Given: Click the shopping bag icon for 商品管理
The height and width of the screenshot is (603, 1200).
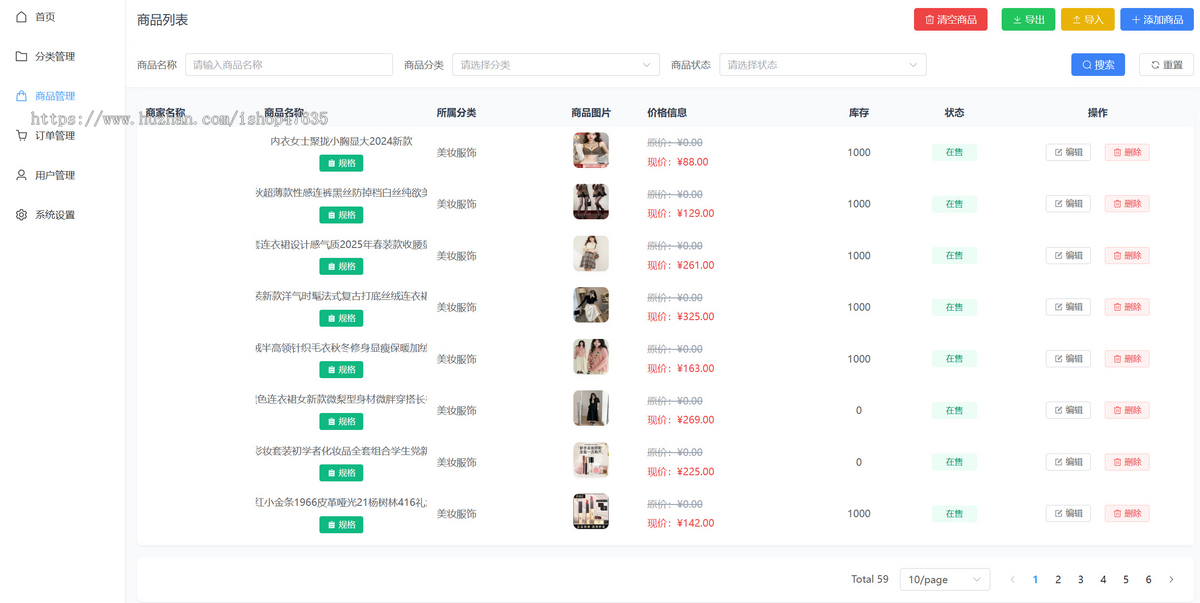Looking at the screenshot, I should point(21,96).
